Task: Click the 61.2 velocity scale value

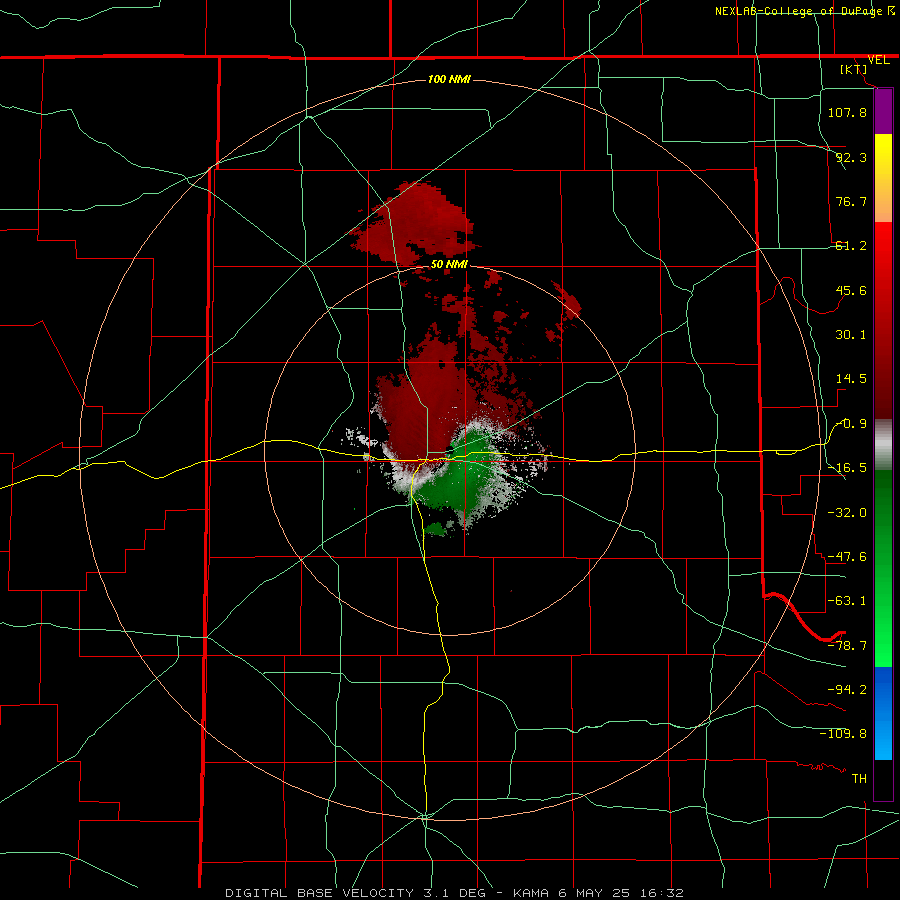Action: (851, 246)
